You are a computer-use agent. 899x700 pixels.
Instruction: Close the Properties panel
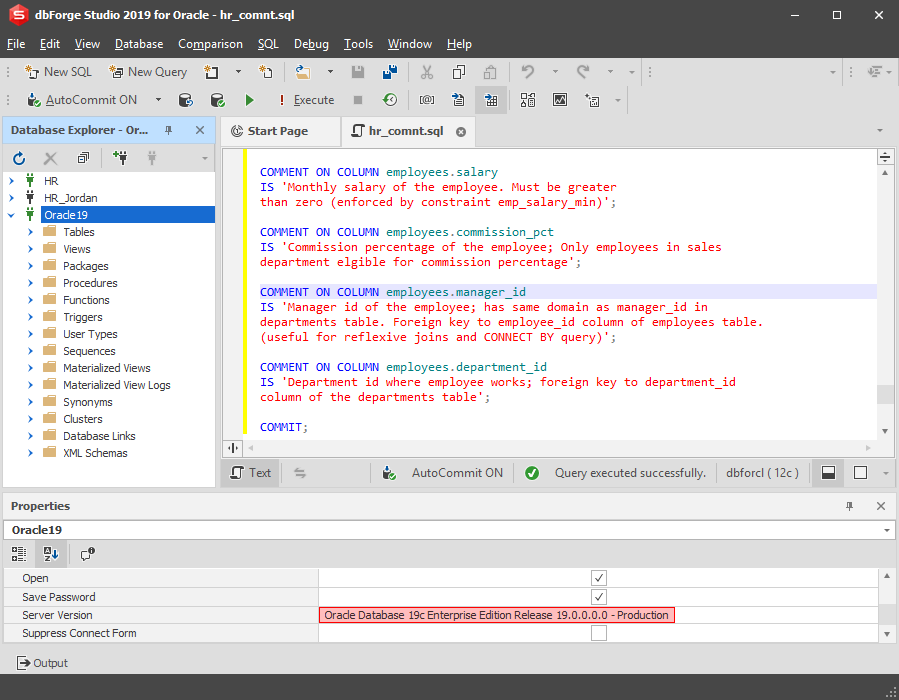coord(881,506)
